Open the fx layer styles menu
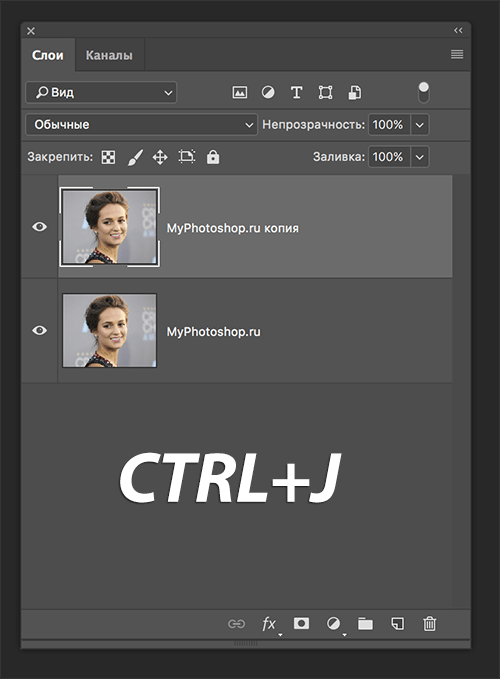 pyautogui.click(x=269, y=624)
